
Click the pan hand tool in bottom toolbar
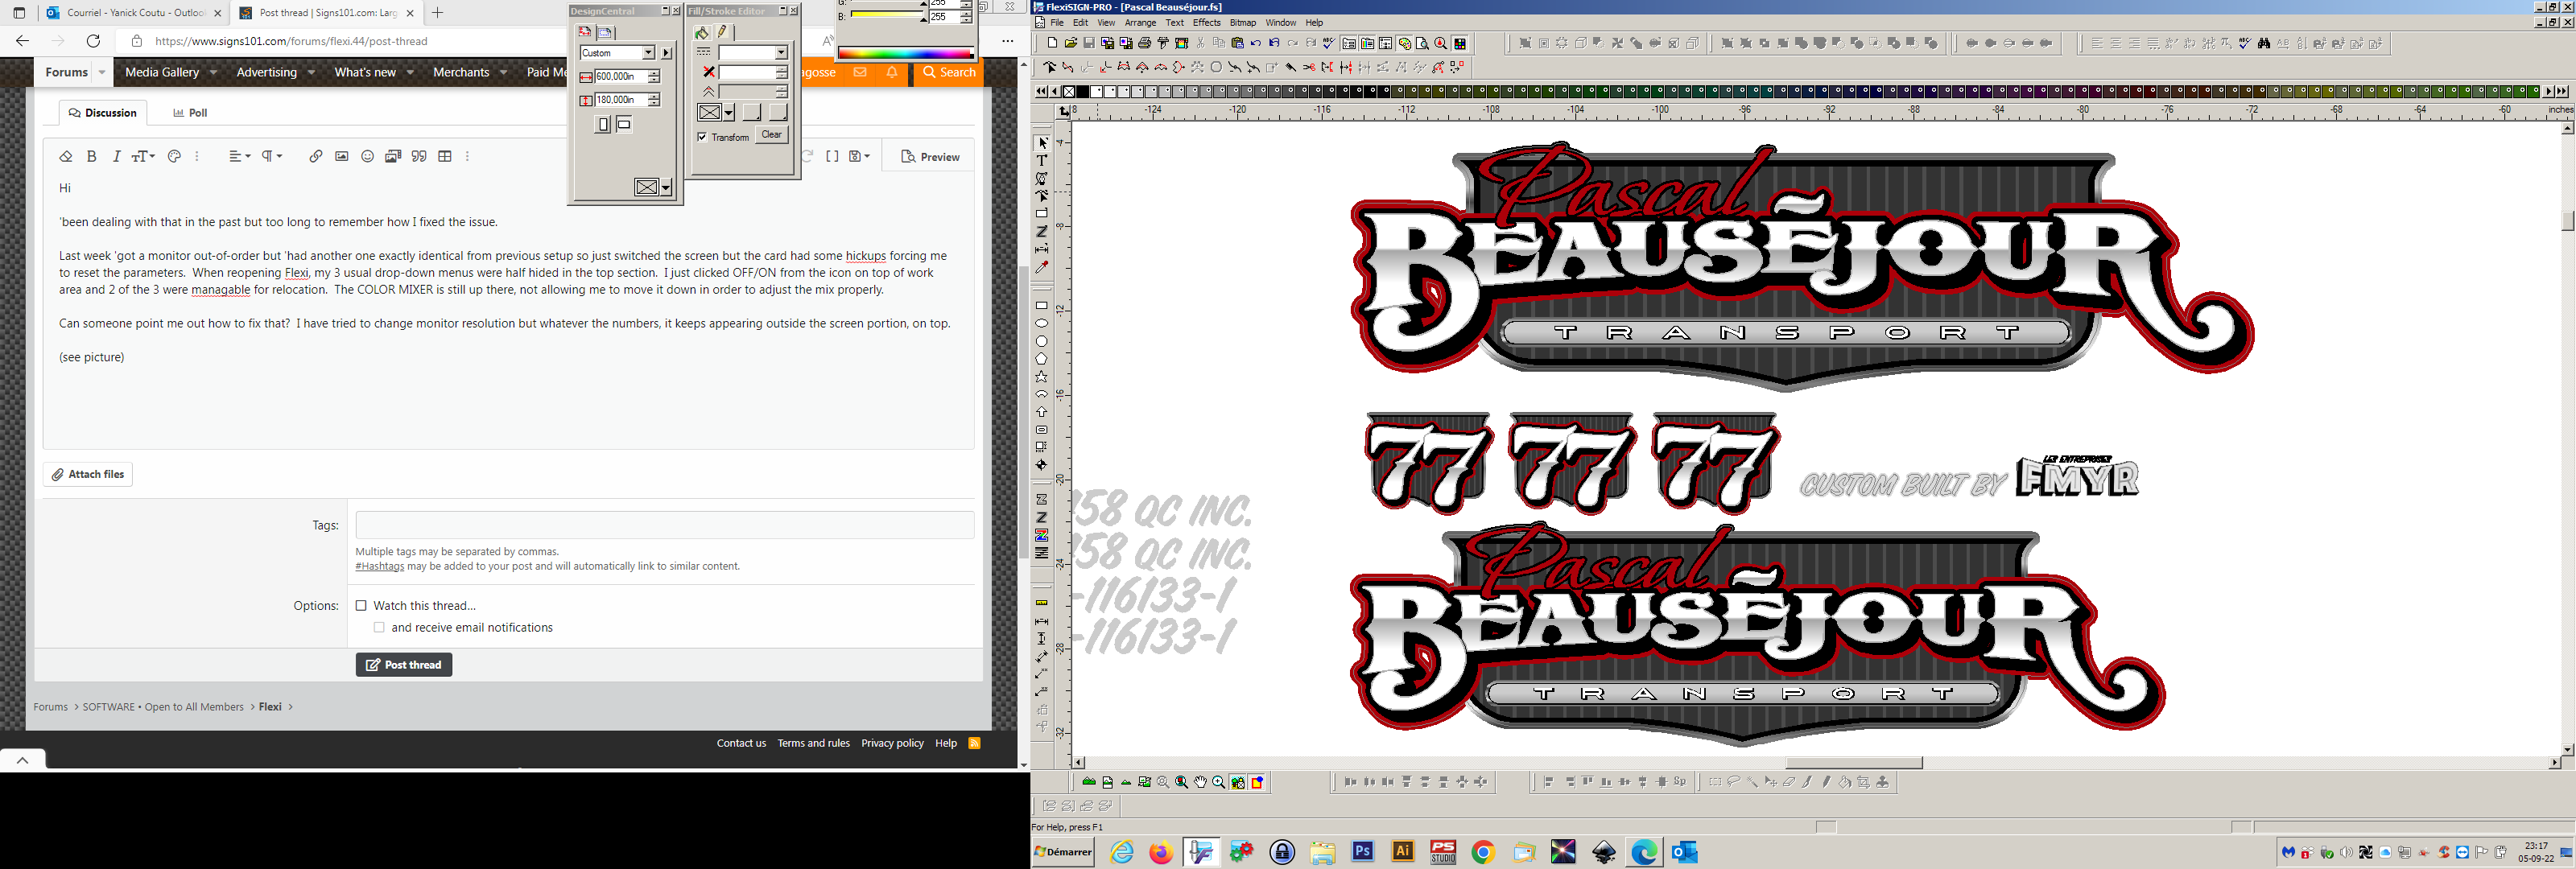(1200, 782)
